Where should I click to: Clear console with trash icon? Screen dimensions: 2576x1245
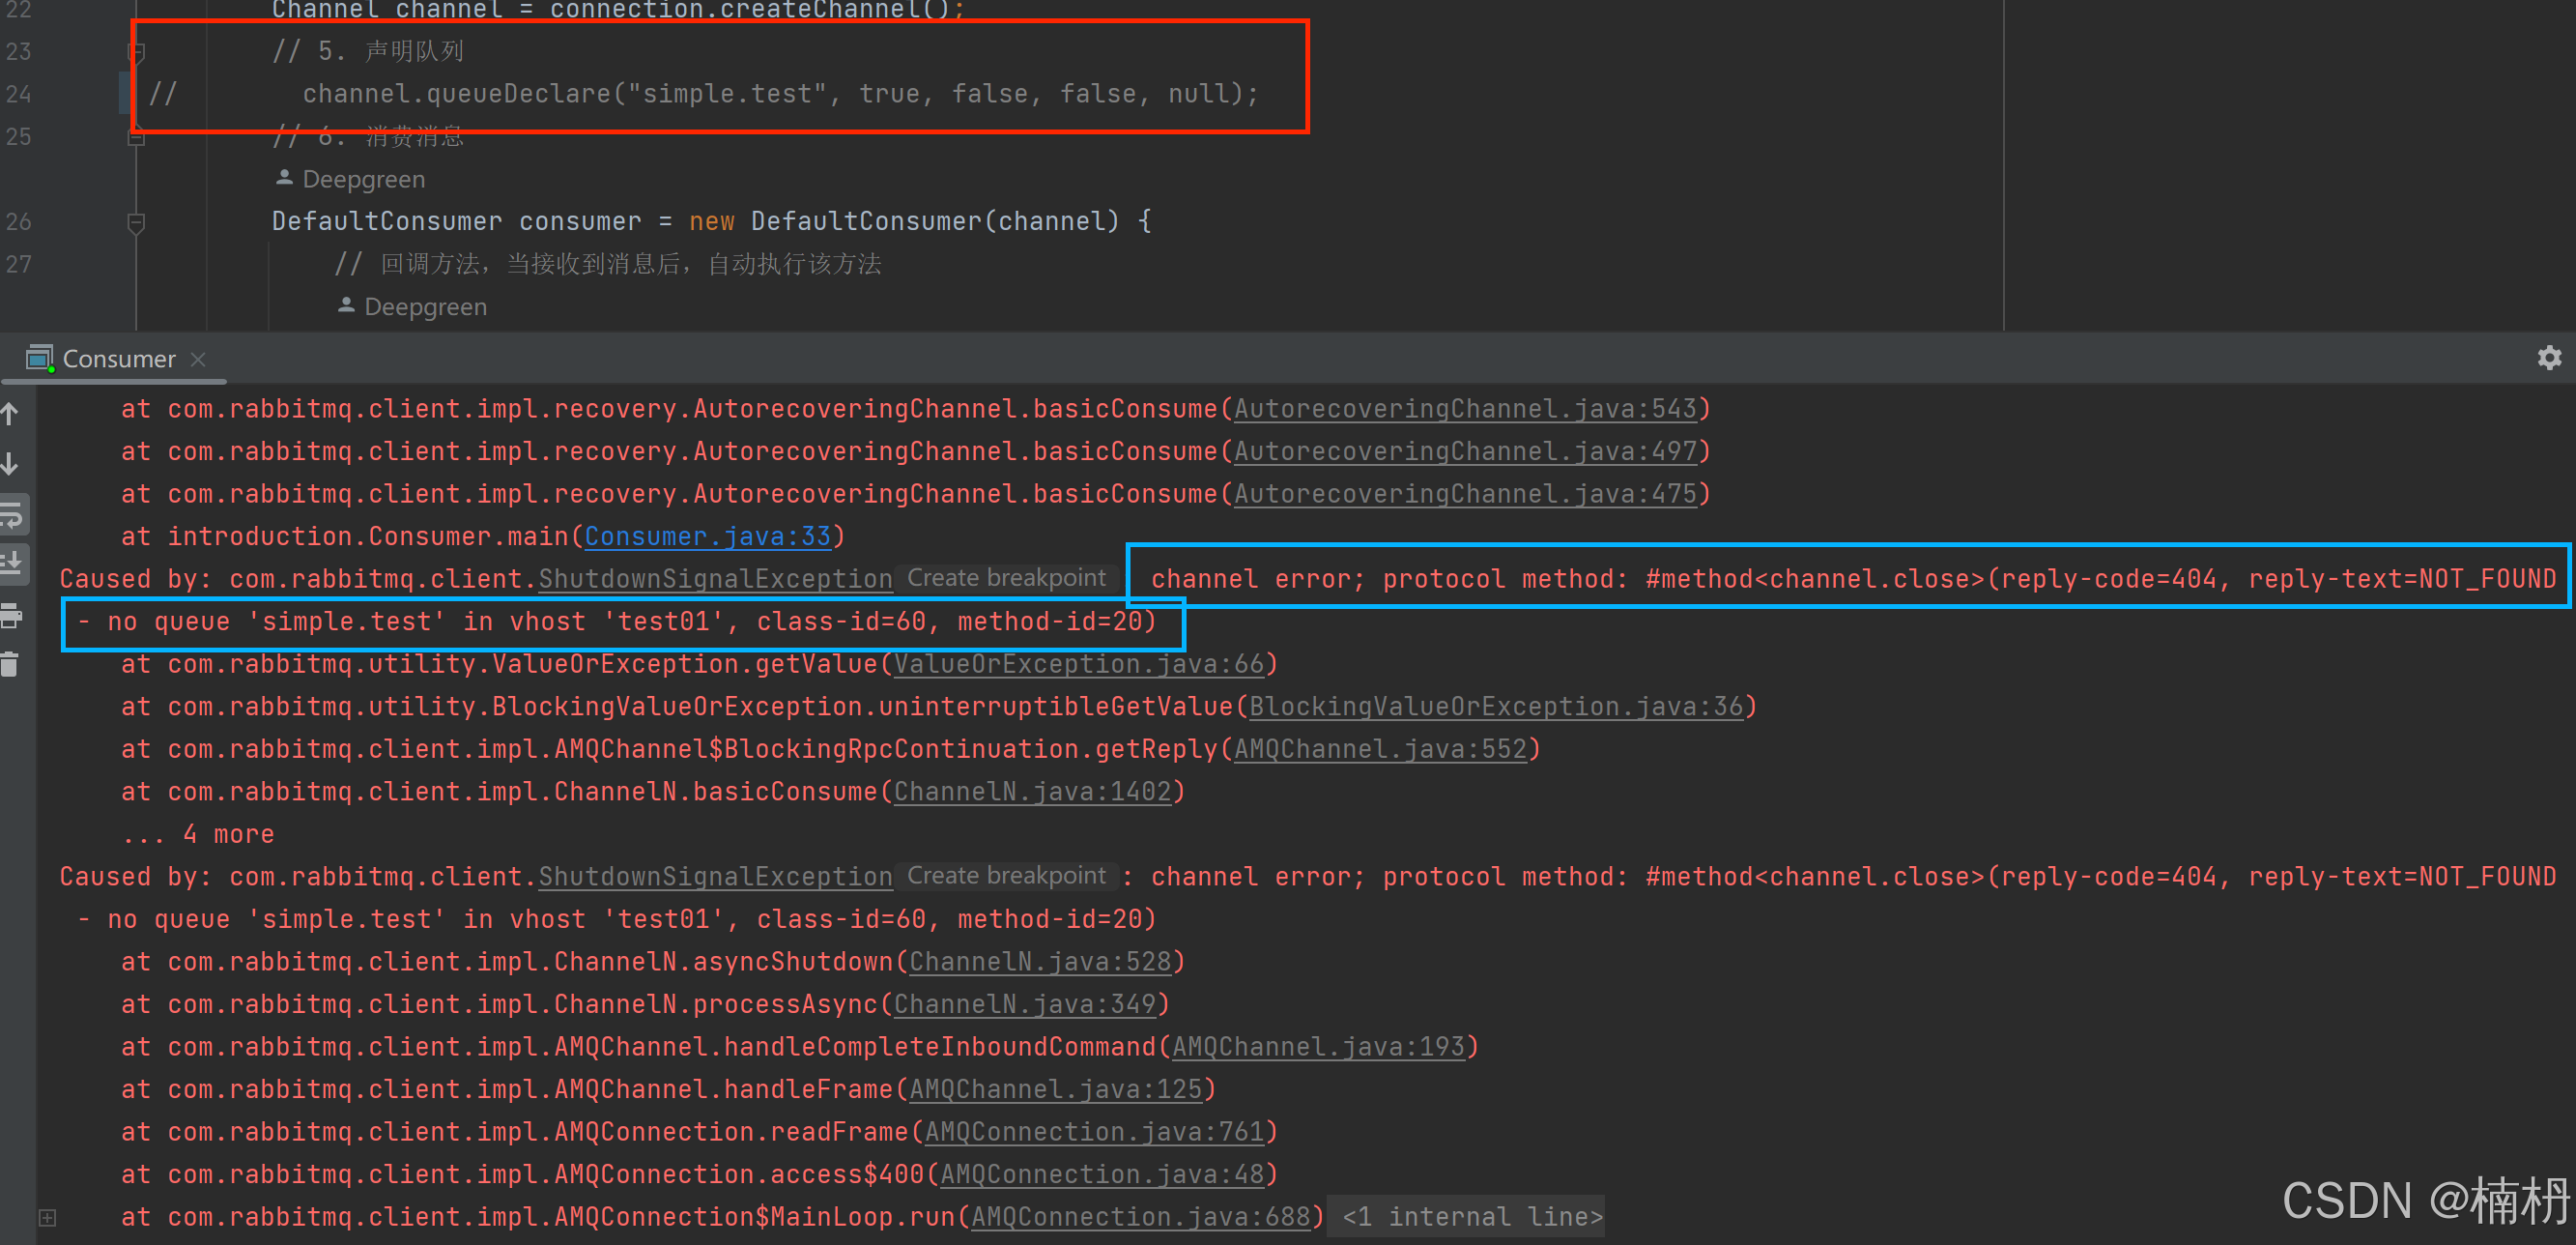[x=10, y=665]
